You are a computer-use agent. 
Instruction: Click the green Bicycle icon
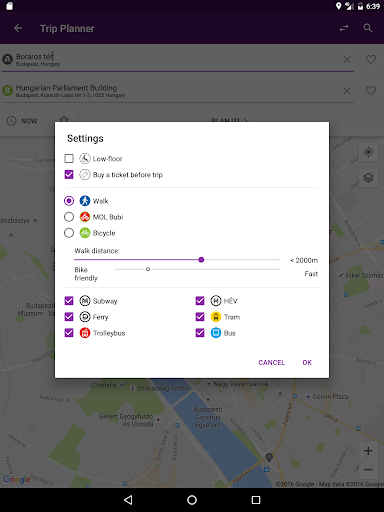tap(85, 233)
